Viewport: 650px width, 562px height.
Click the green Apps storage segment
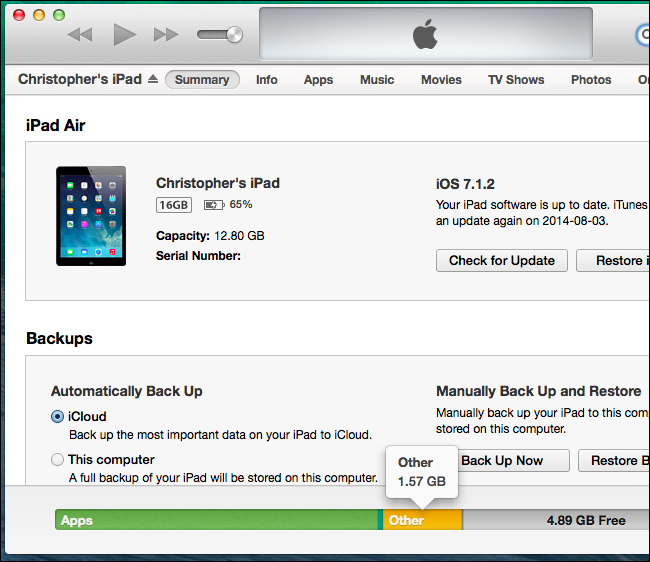click(x=216, y=520)
